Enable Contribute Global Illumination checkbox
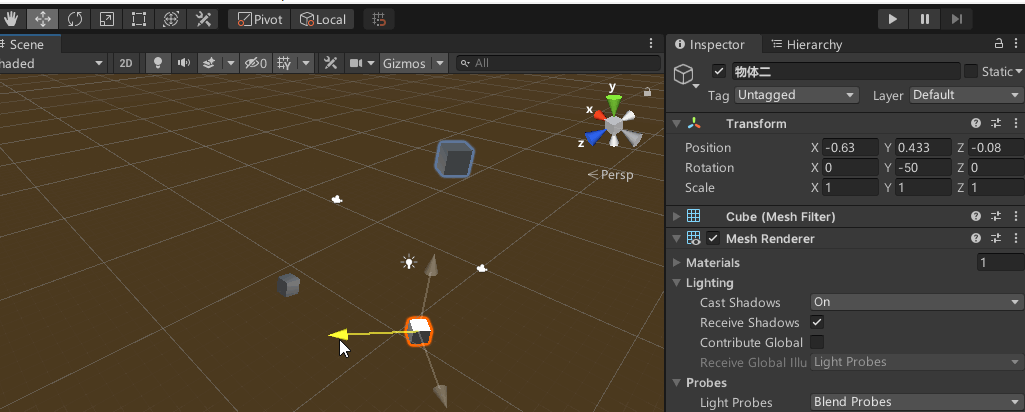This screenshot has height=412, width=1025. pyautogui.click(x=817, y=342)
